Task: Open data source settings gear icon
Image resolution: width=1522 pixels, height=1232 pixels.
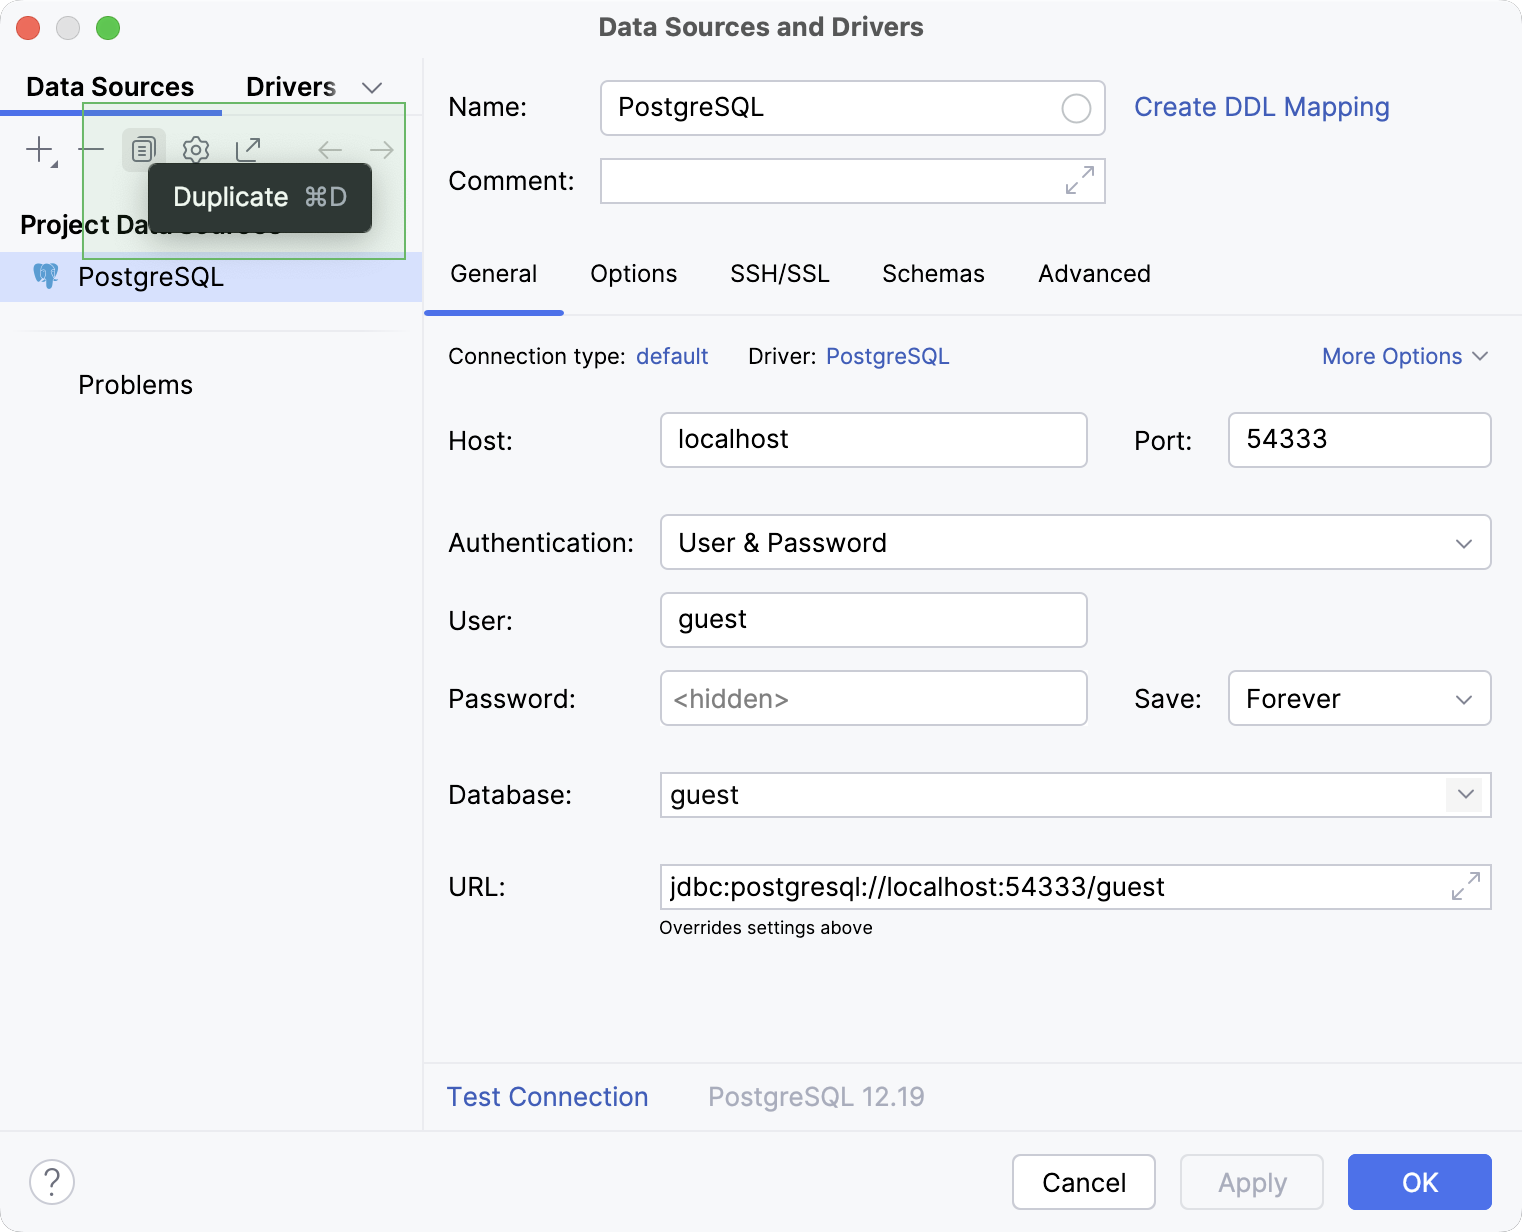Action: pyautogui.click(x=195, y=149)
